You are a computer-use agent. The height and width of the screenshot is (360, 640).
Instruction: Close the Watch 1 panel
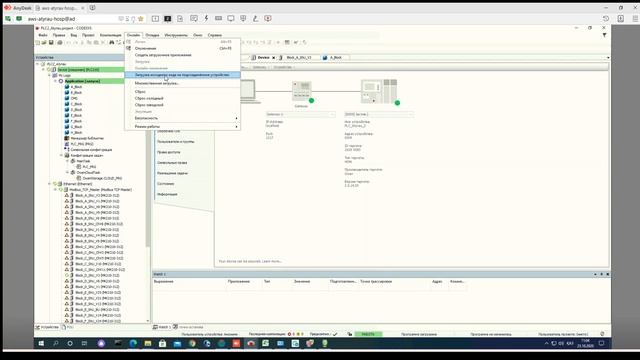tap(608, 274)
